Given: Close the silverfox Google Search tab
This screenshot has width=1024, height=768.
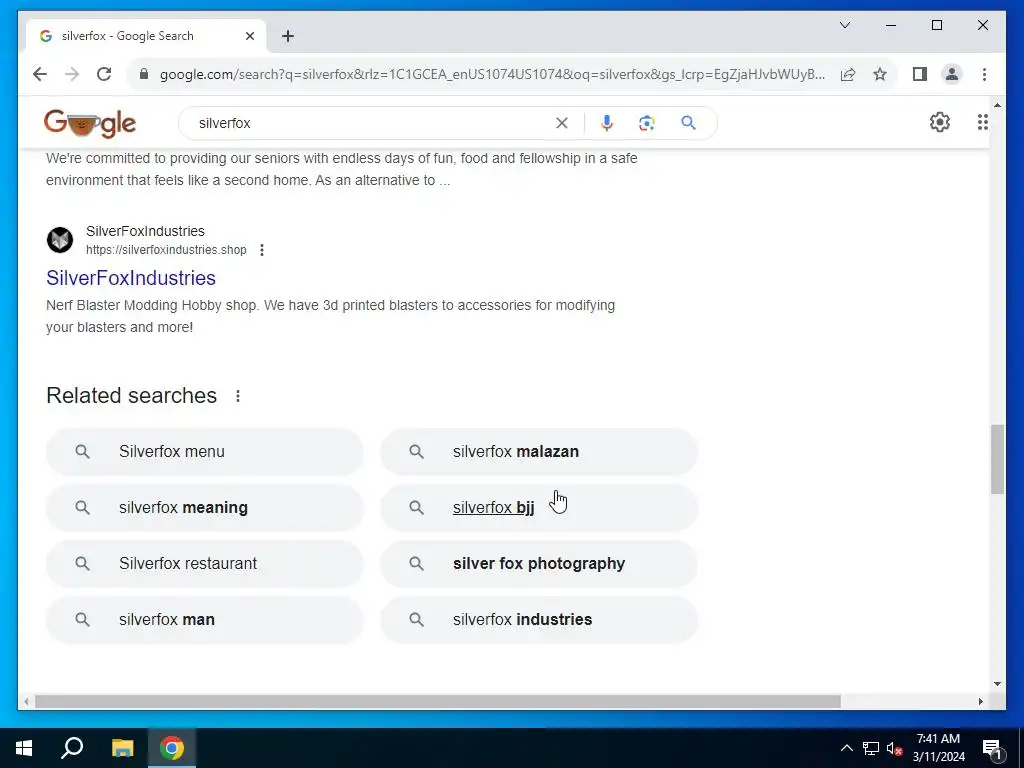Looking at the screenshot, I should tap(249, 36).
